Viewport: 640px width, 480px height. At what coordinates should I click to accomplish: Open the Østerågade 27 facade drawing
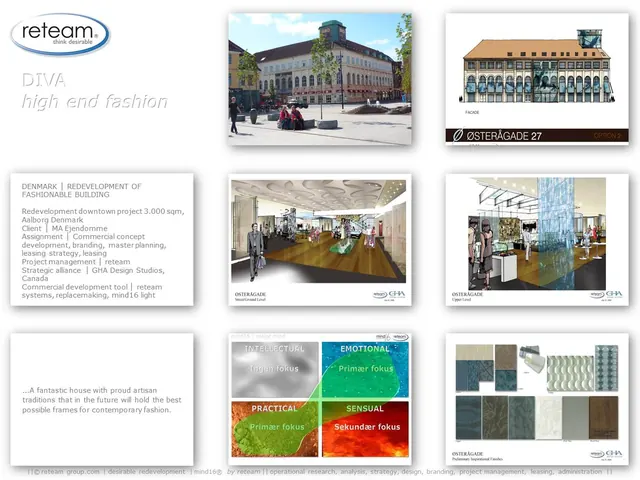point(537,79)
